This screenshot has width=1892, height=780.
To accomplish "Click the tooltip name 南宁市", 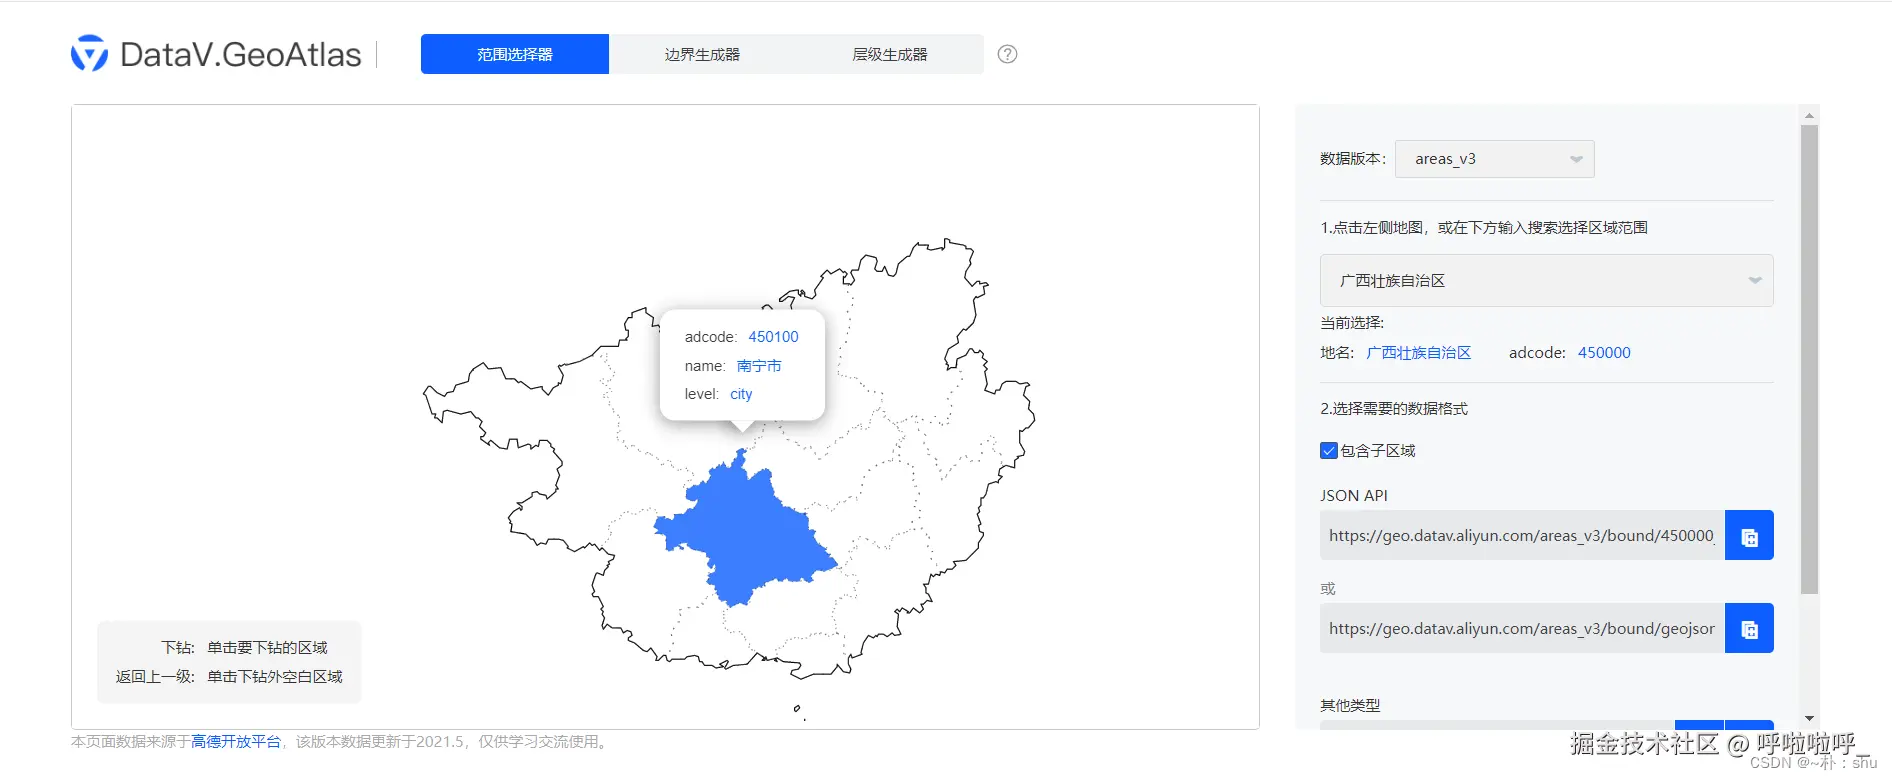I will (759, 366).
